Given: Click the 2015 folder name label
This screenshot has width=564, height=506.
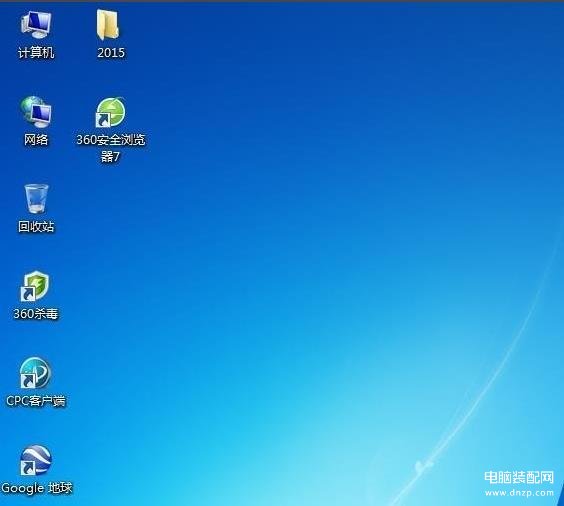Looking at the screenshot, I should [111, 53].
